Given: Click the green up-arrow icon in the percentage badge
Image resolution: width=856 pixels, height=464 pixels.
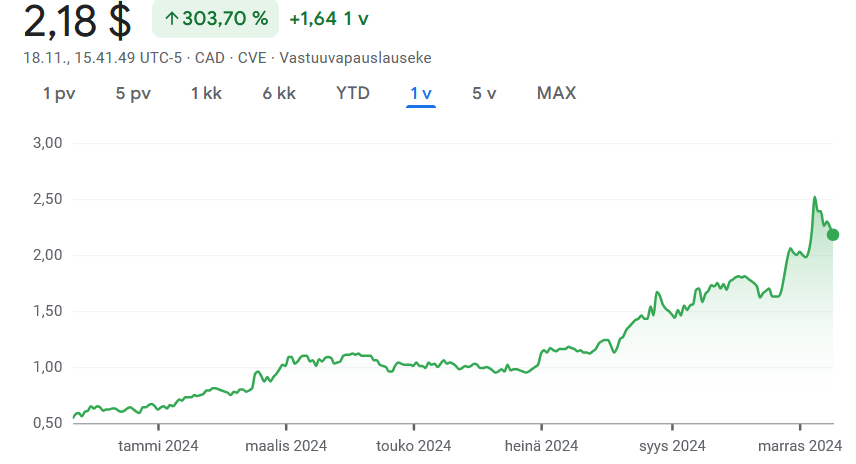Looking at the screenshot, I should click(171, 19).
